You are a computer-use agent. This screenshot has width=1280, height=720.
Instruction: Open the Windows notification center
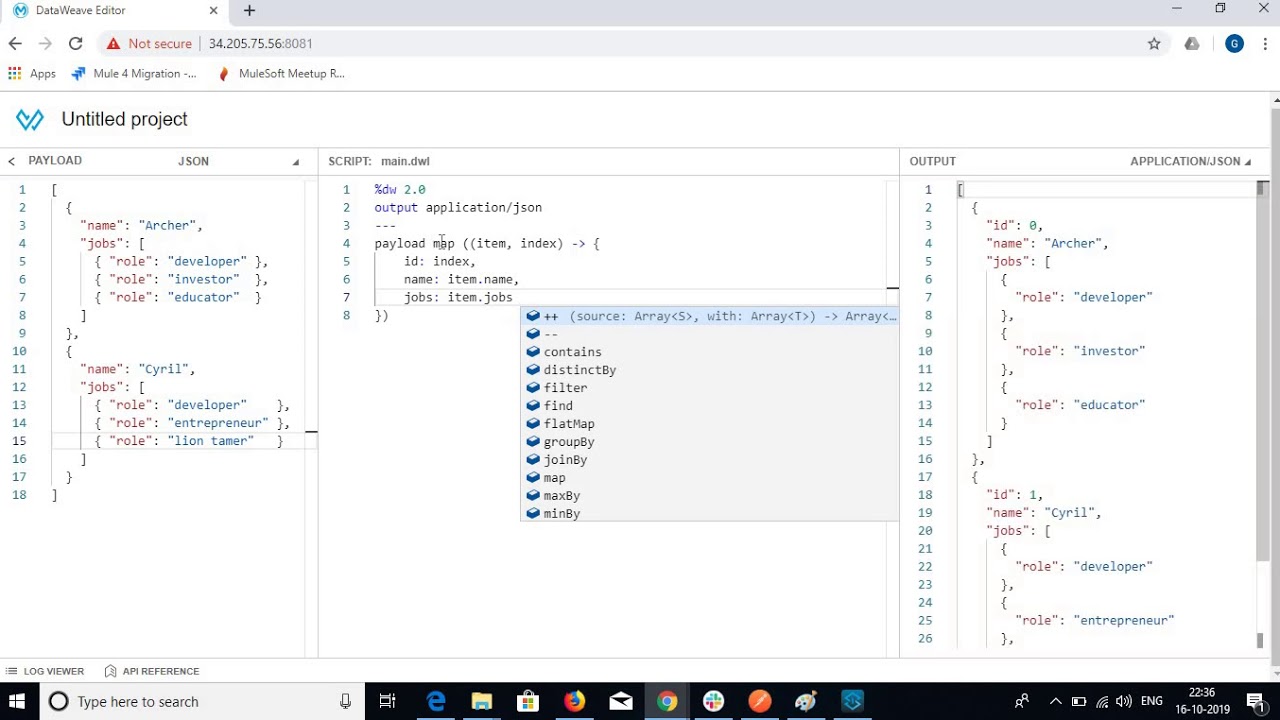click(x=1255, y=701)
